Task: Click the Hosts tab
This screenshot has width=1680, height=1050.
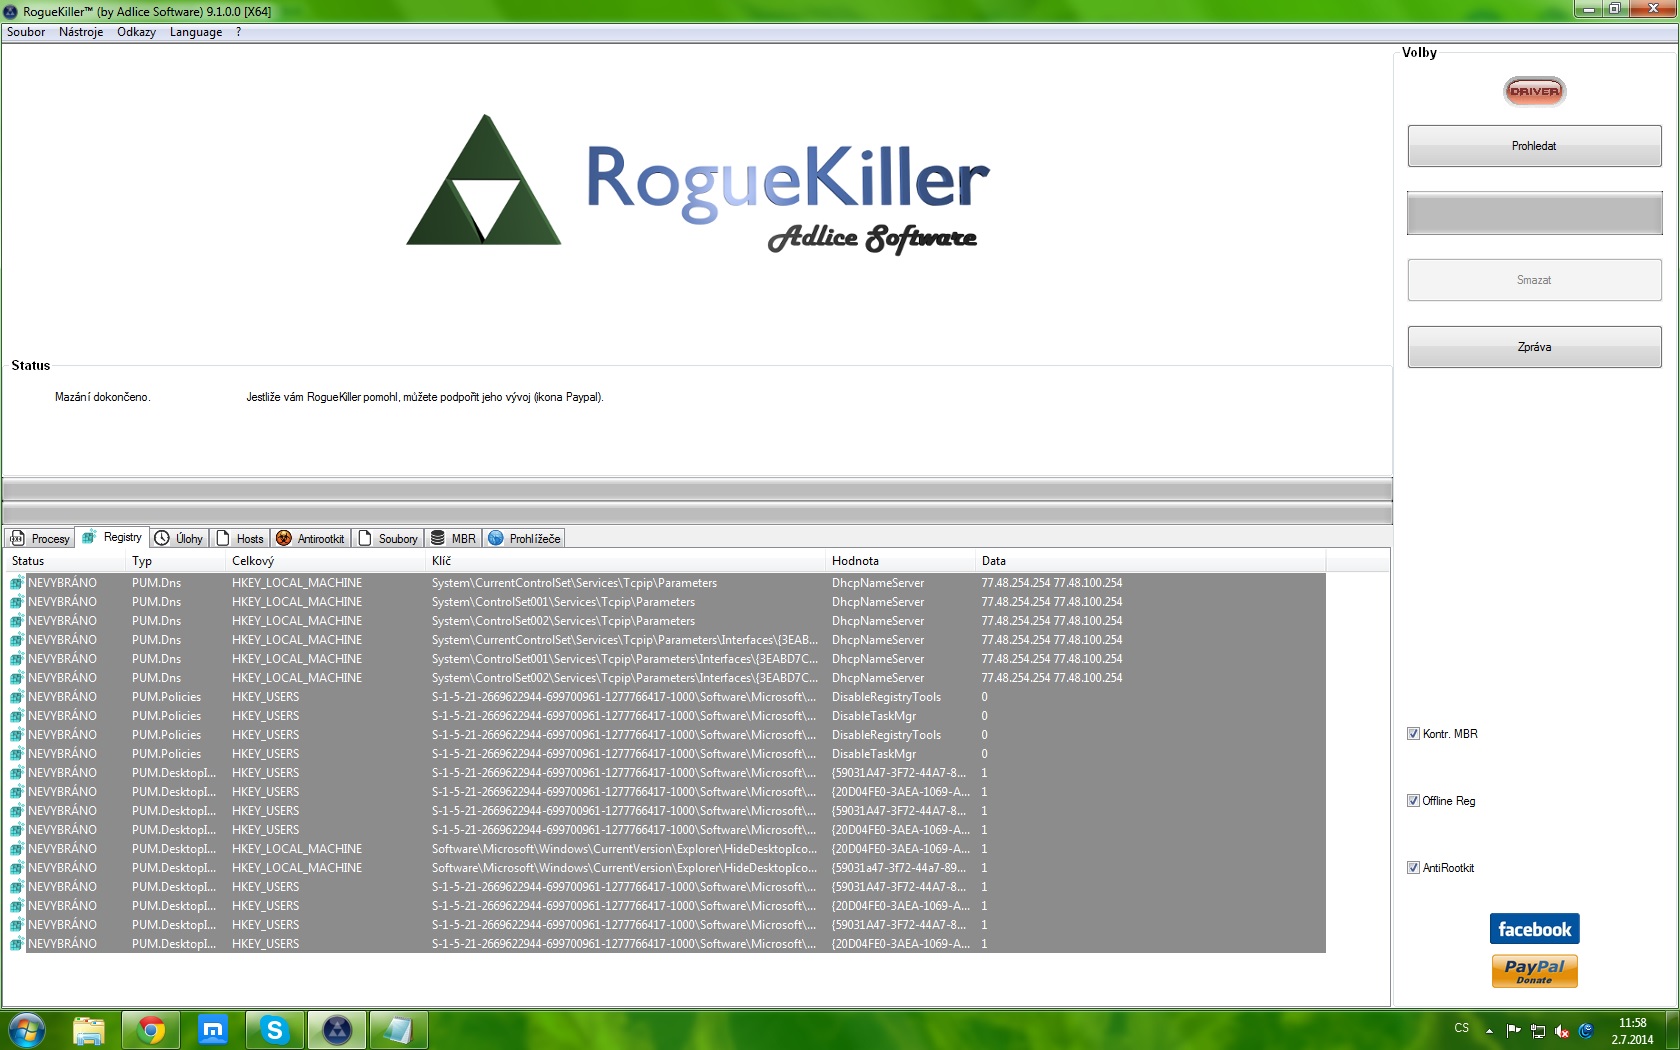Action: pos(240,538)
